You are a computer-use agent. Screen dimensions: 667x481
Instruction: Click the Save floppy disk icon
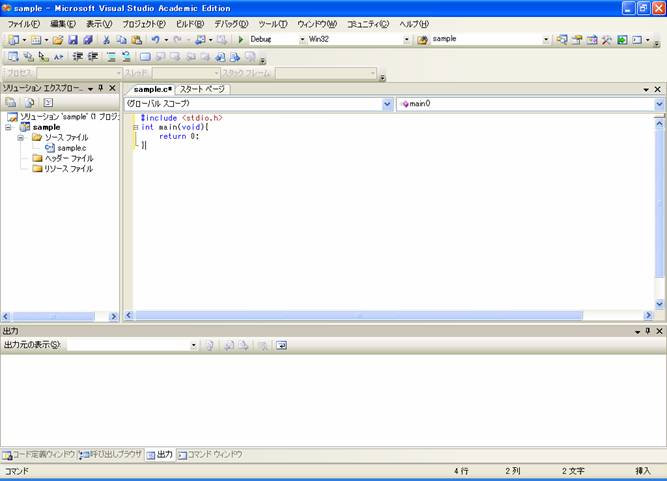73,40
